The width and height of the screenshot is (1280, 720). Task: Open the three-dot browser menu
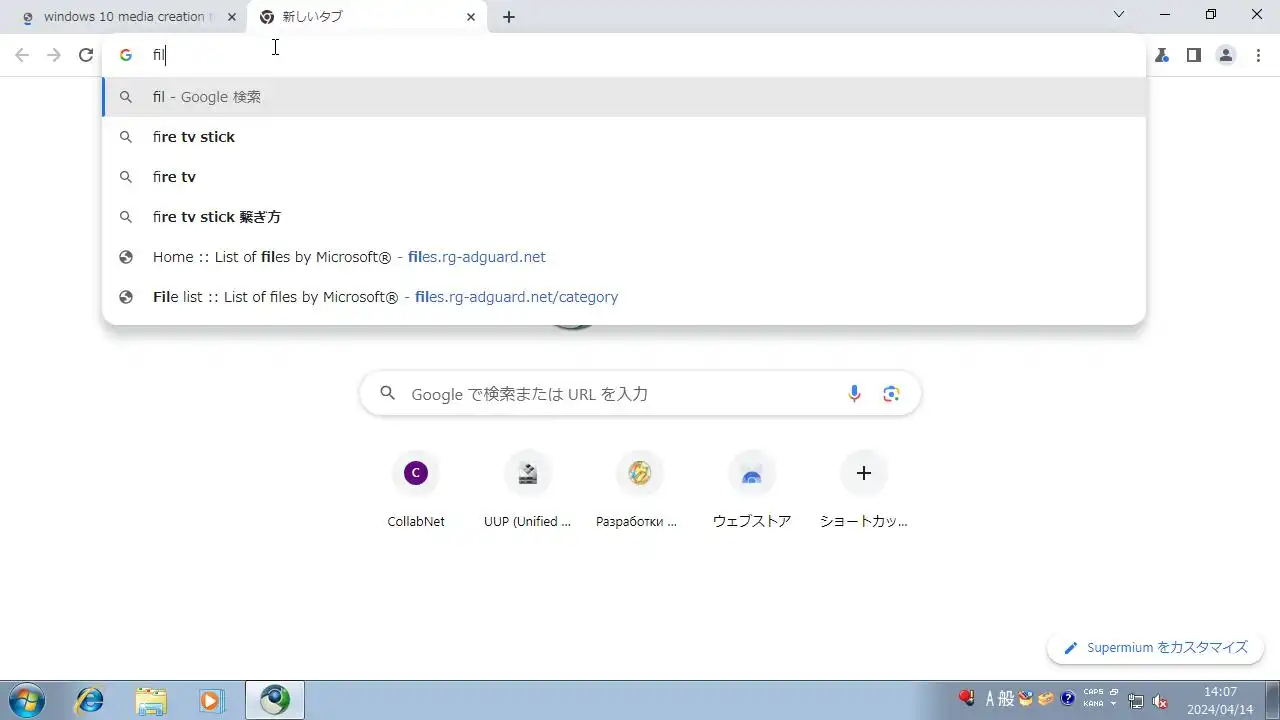pos(1258,55)
